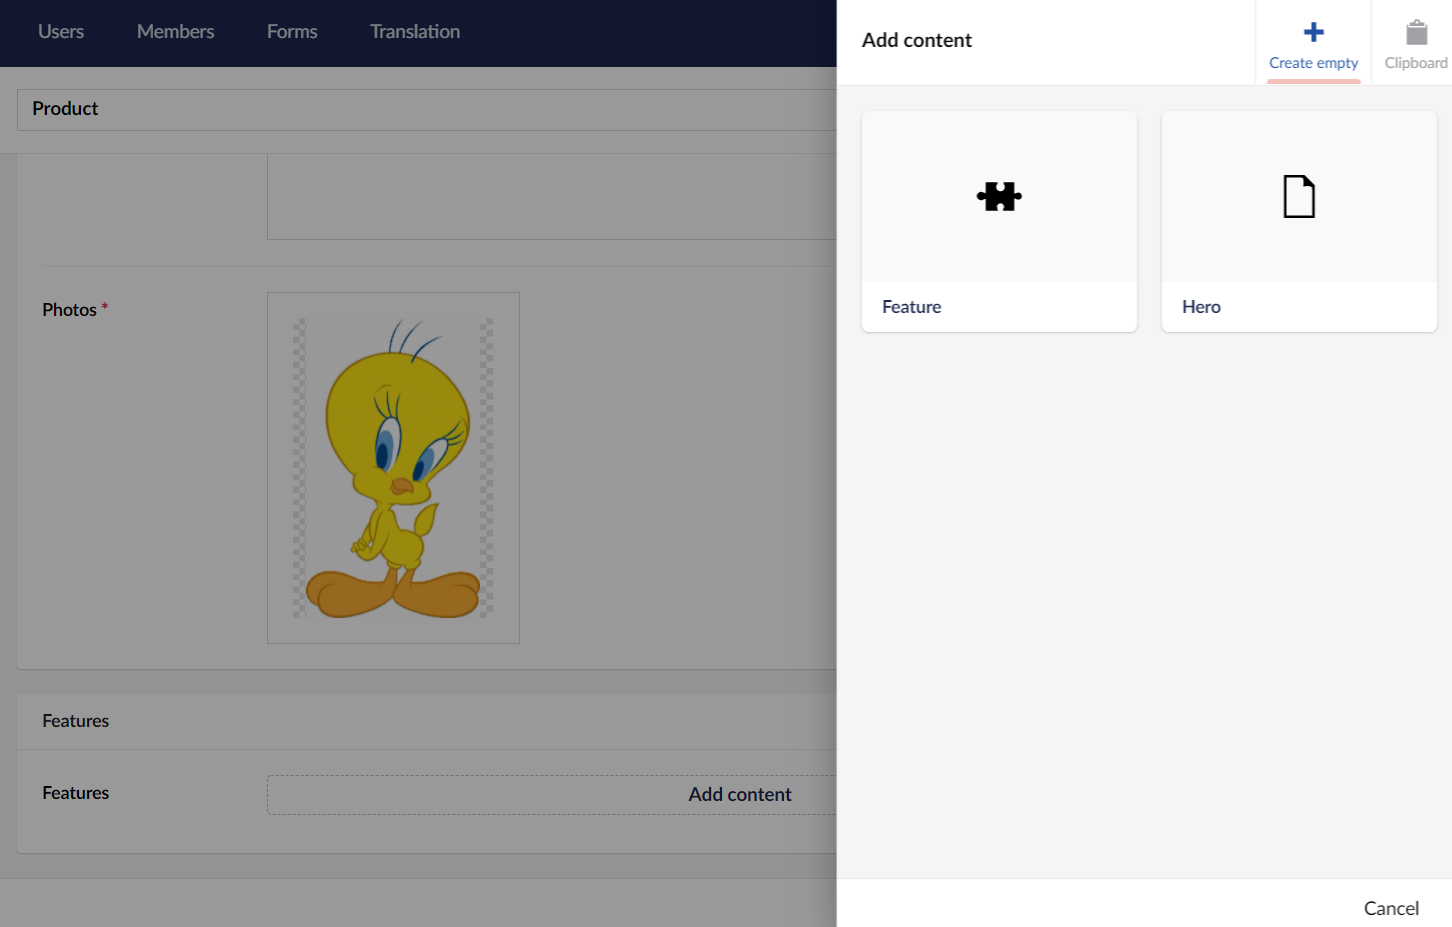
Task: Click the Clipboard paste icon
Action: point(1416,32)
